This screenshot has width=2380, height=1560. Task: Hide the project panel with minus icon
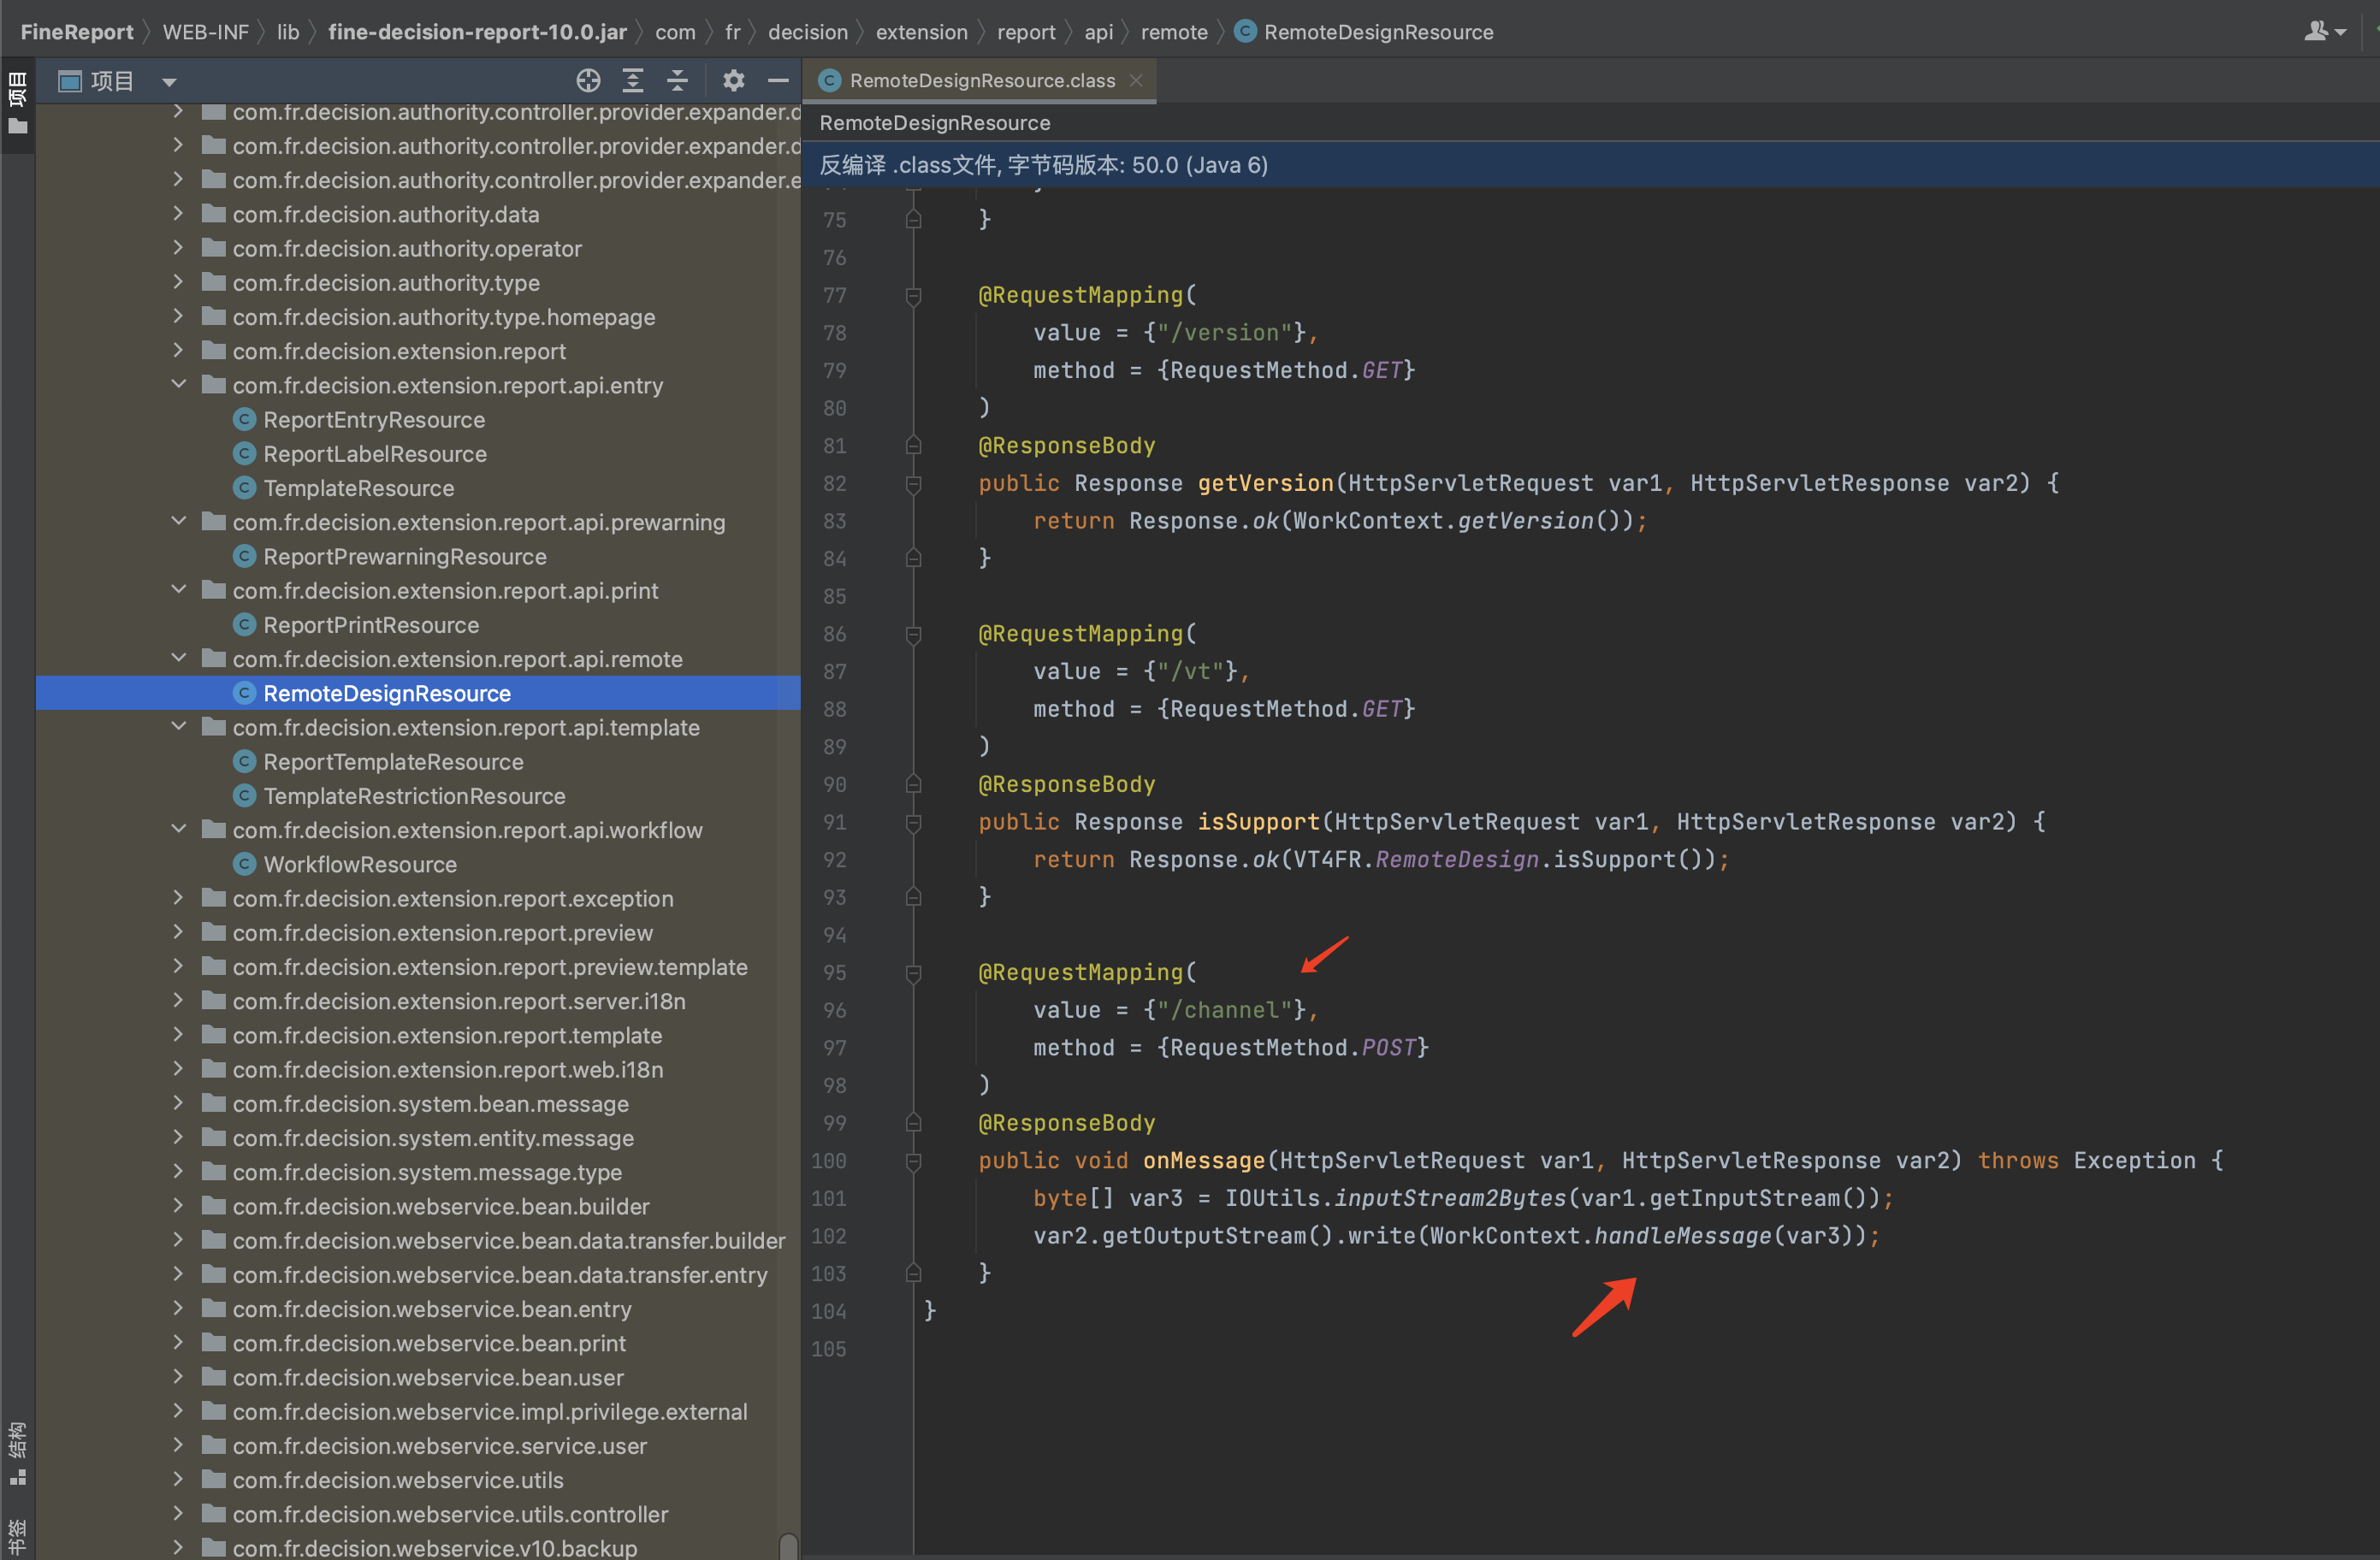point(778,81)
